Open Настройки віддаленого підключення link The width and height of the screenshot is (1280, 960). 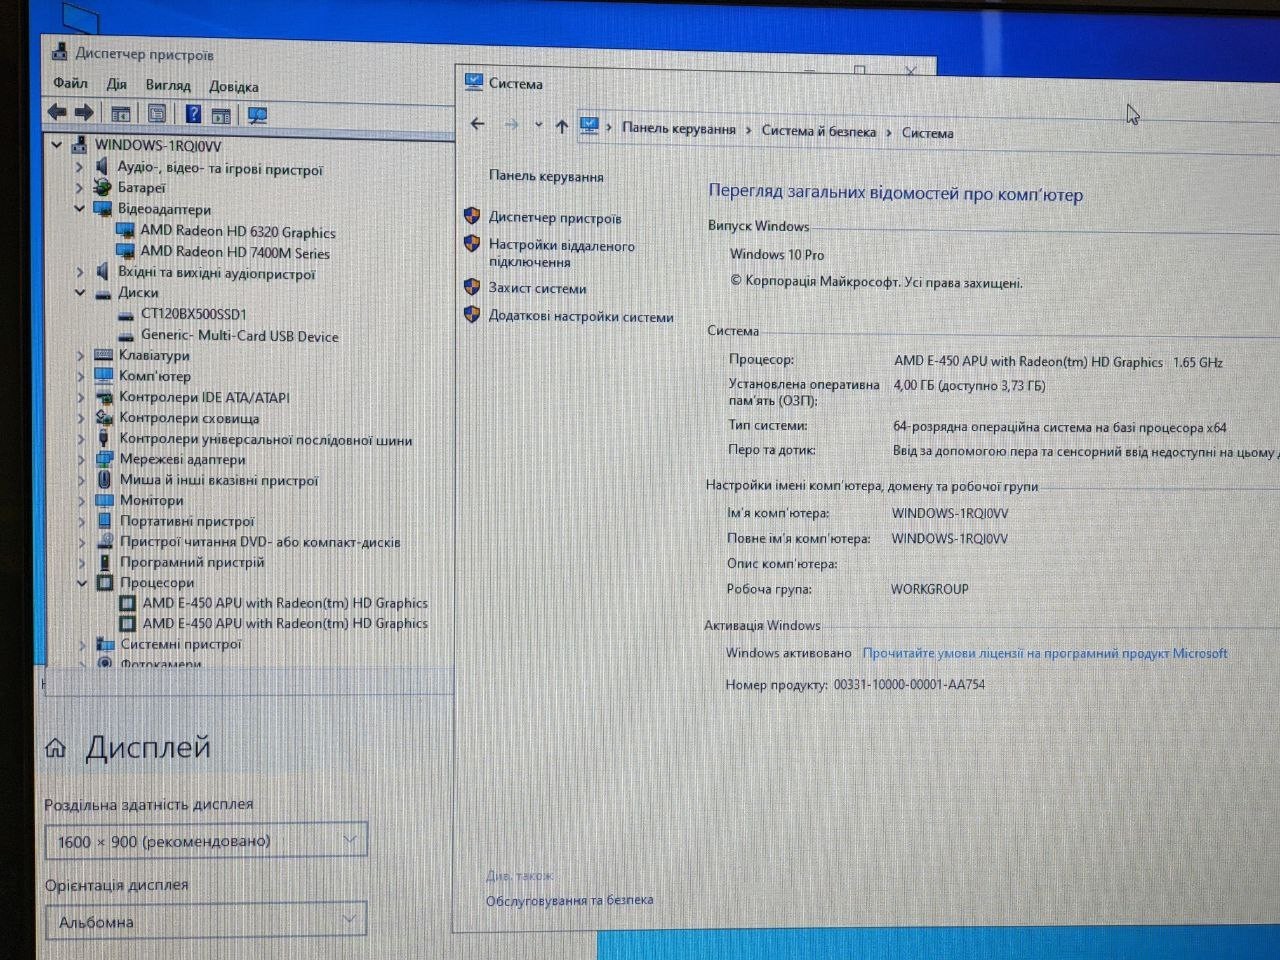[562, 253]
